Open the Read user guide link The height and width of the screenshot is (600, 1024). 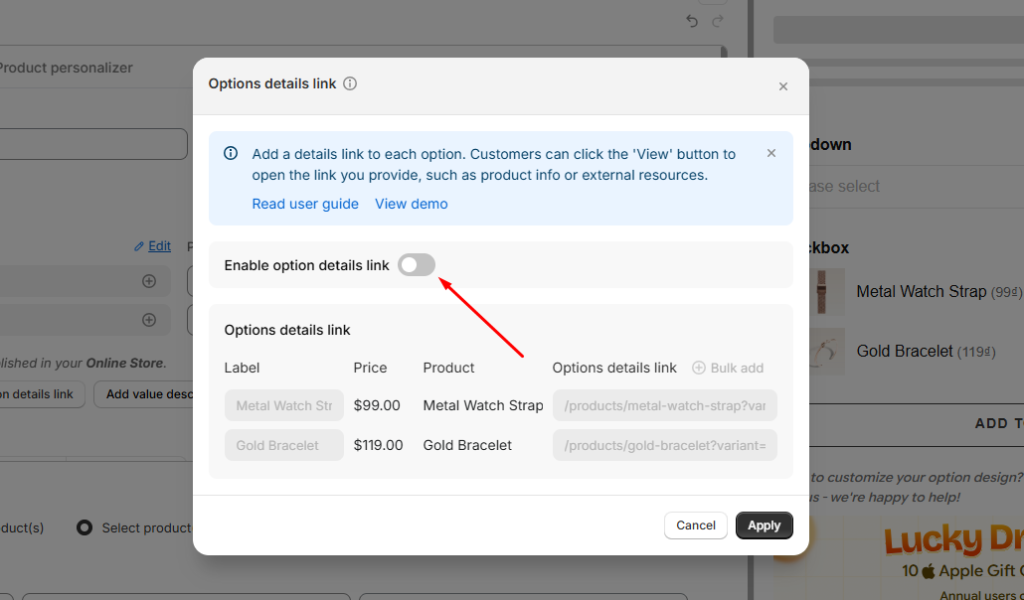305,204
